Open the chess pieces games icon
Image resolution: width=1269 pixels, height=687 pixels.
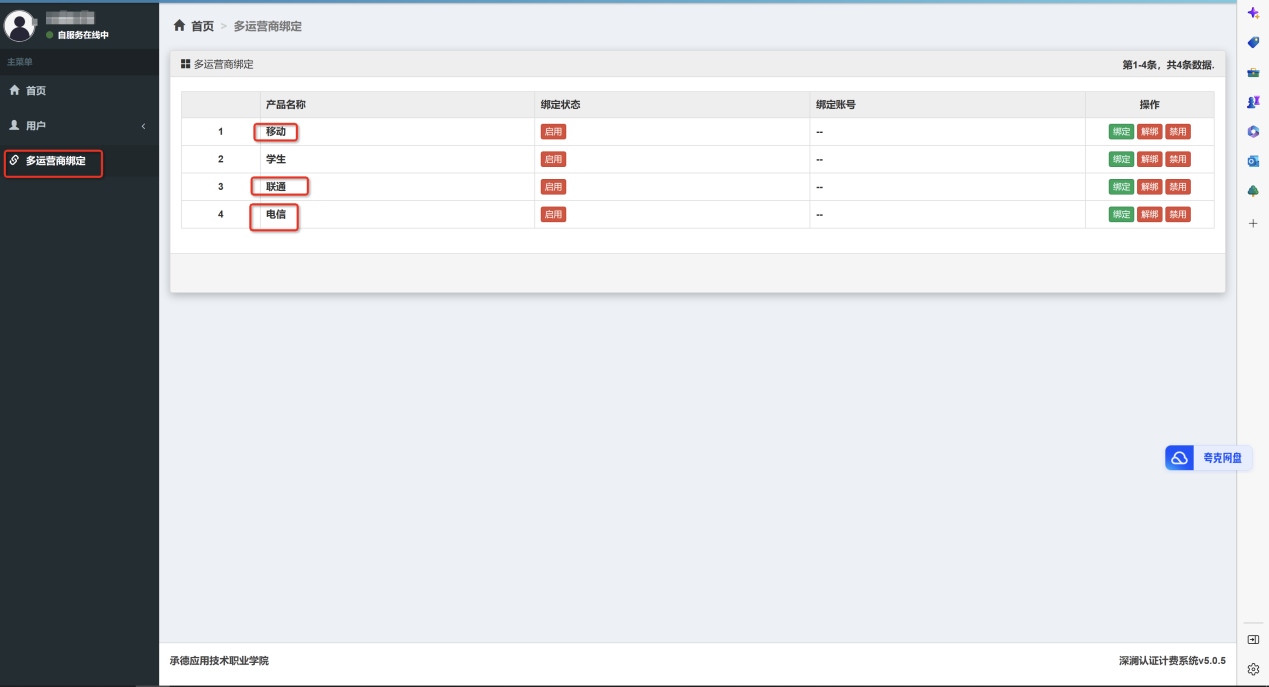point(1253,102)
